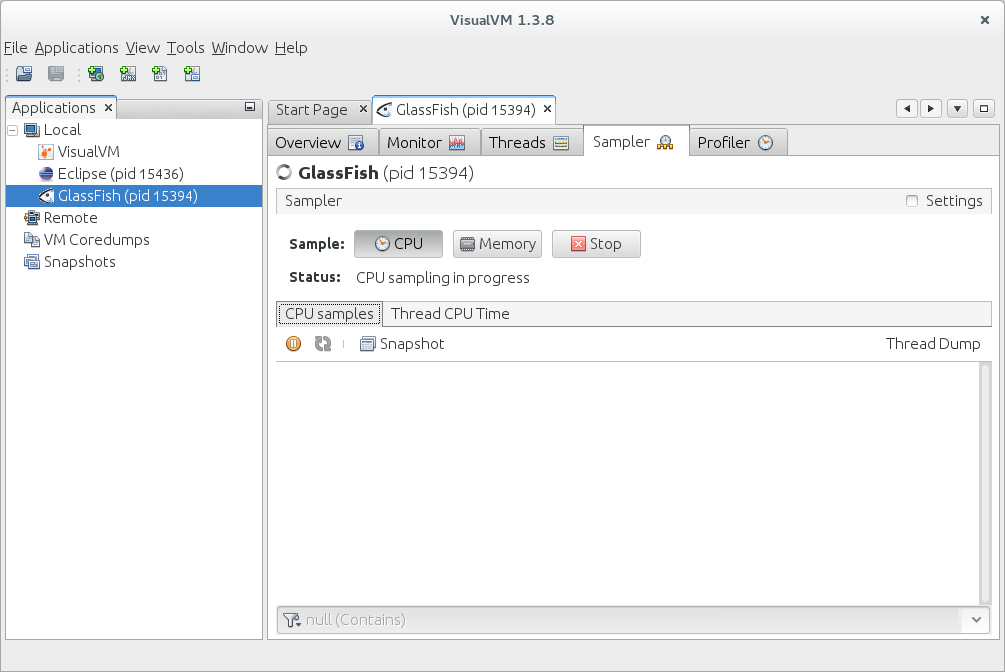Click the Eclipse sphere icon in tree
Screen dimensions: 1005x672
click(x=46, y=174)
